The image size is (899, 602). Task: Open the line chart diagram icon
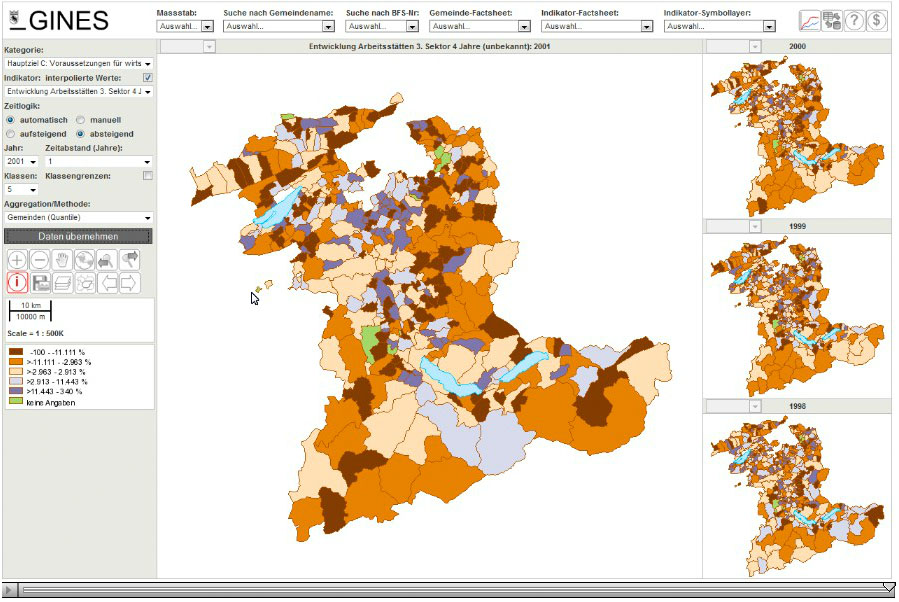pyautogui.click(x=810, y=21)
